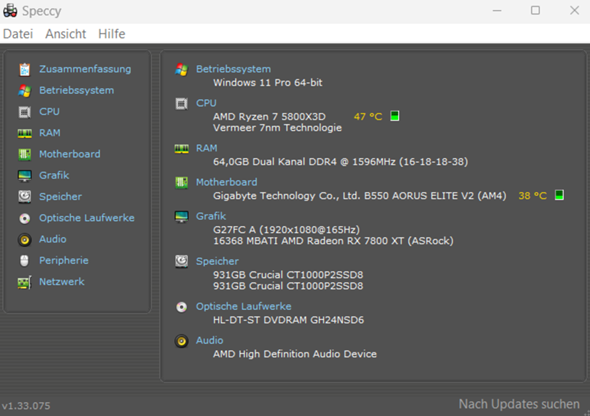Click the version number v1.33.075
Viewport: 590px width, 416px height.
[26, 406]
